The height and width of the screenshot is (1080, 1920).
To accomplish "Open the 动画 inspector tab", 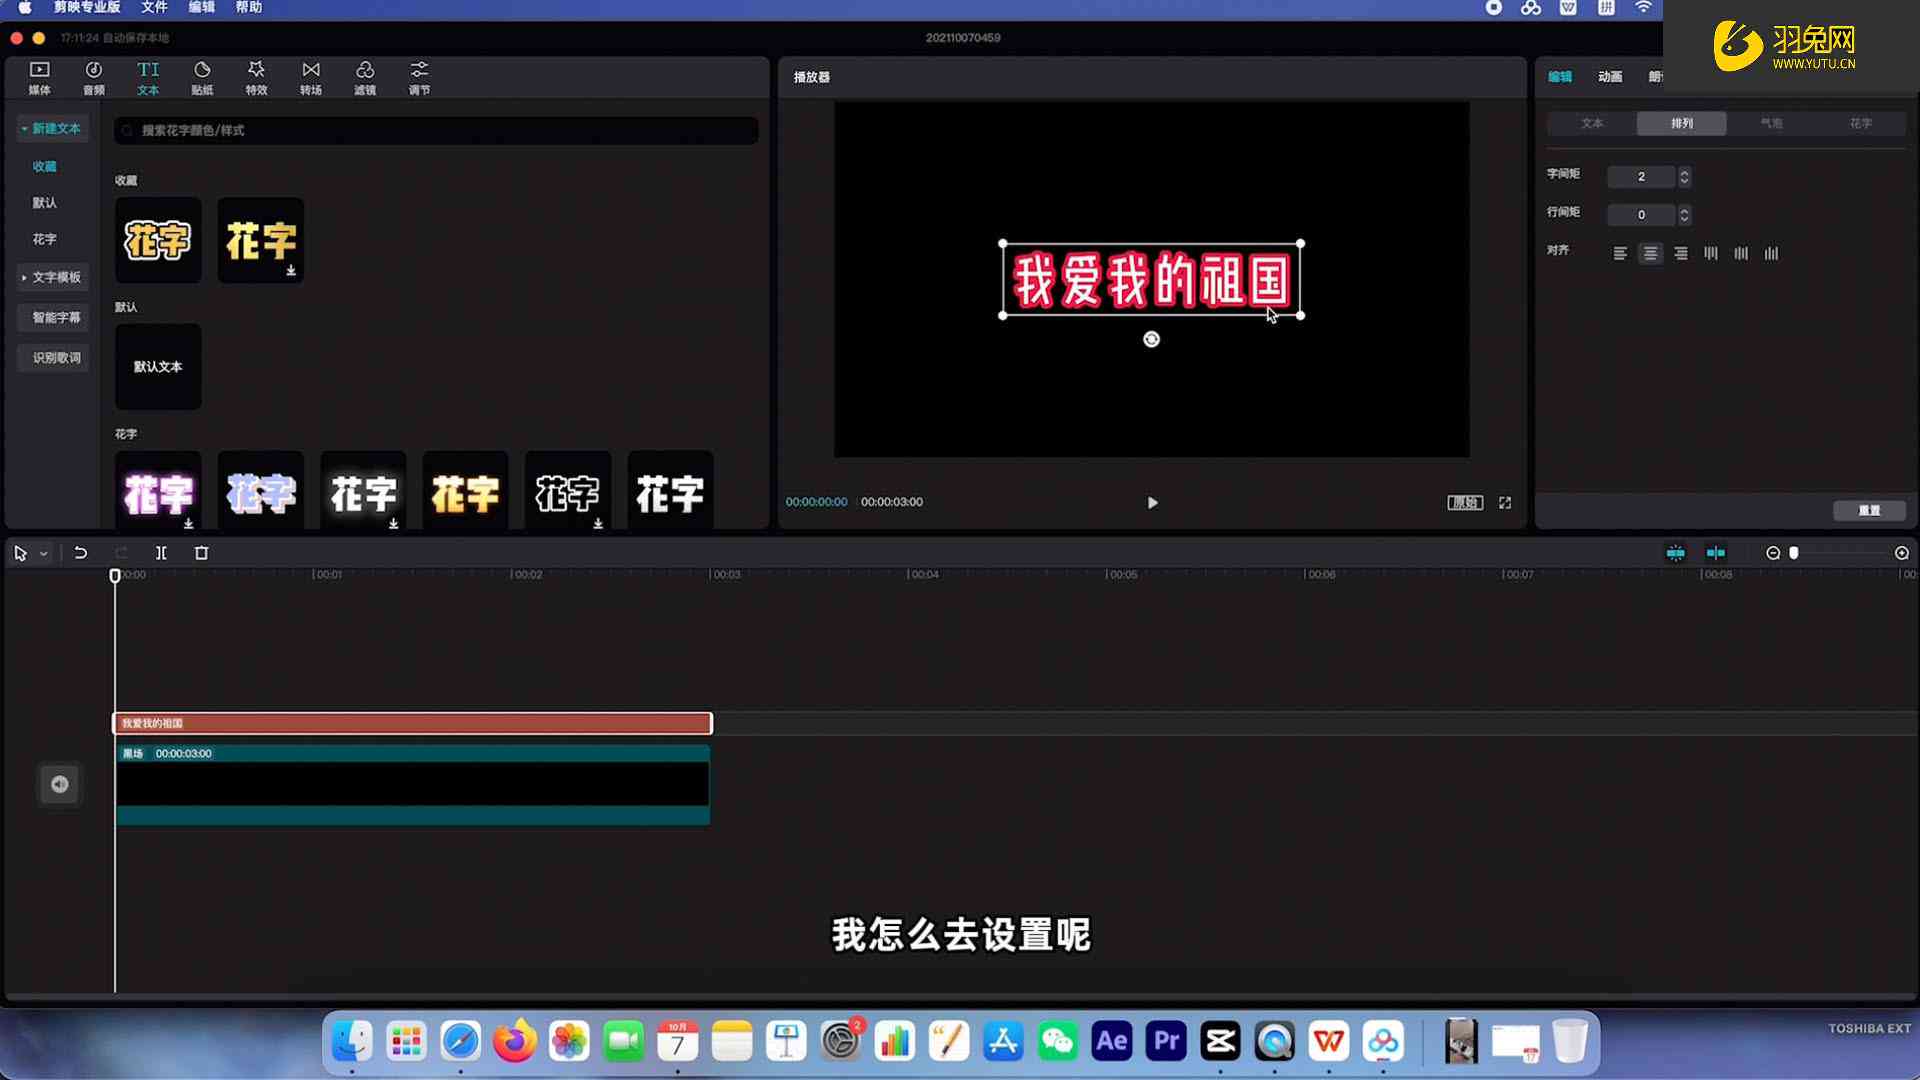I will [x=1610, y=77].
